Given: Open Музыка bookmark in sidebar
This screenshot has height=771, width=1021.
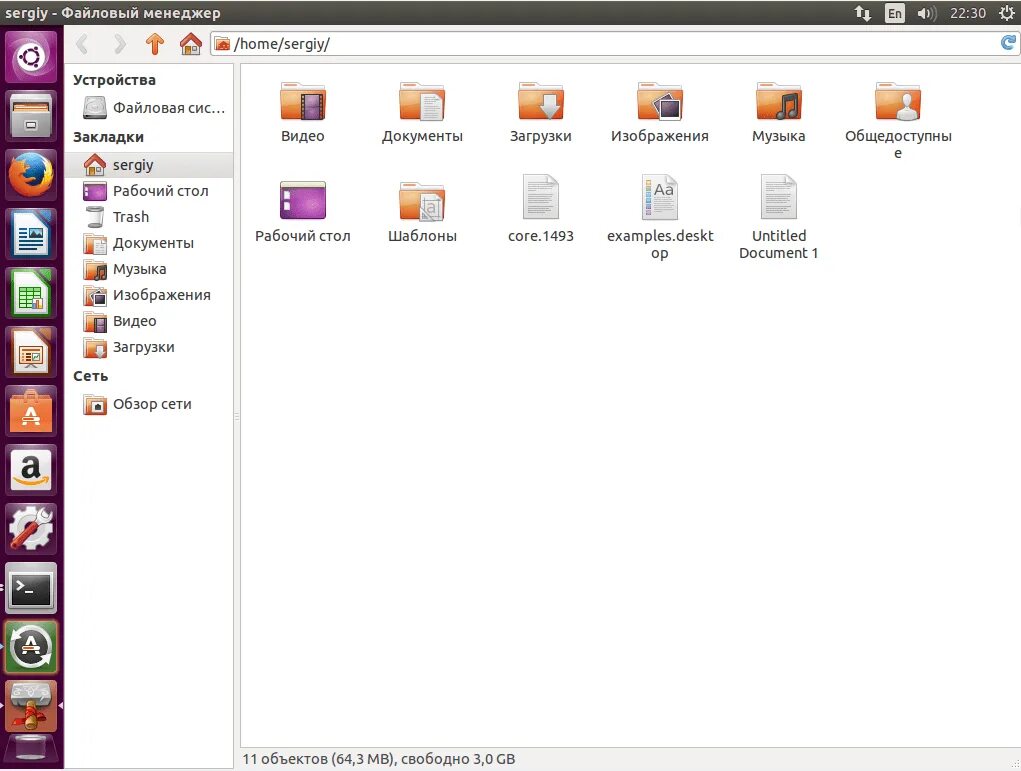Looking at the screenshot, I should [148, 269].
